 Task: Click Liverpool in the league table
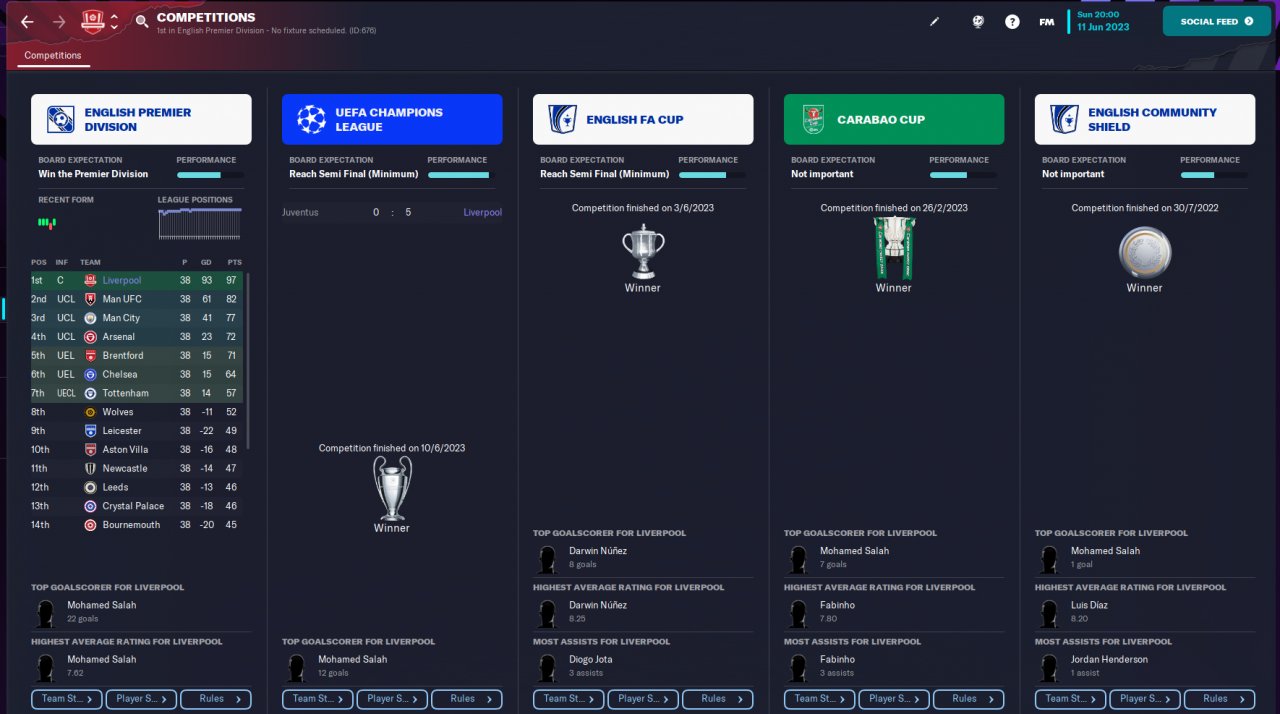tap(122, 281)
